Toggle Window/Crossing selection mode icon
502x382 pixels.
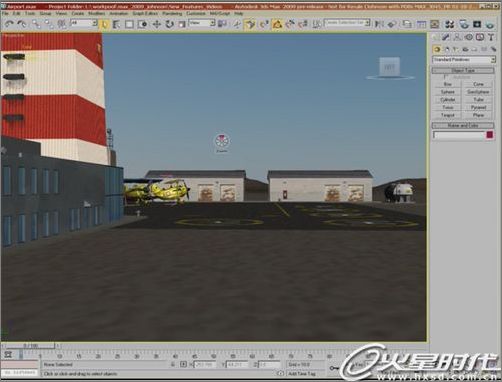point(143,24)
